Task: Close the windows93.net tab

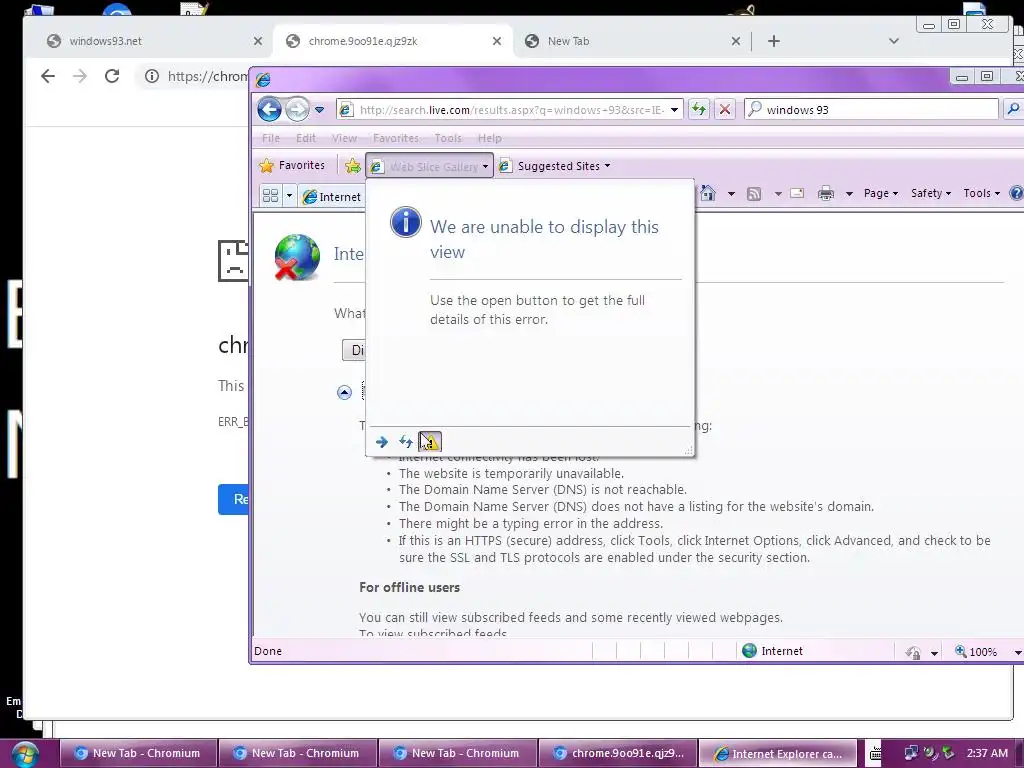Action: [258, 41]
